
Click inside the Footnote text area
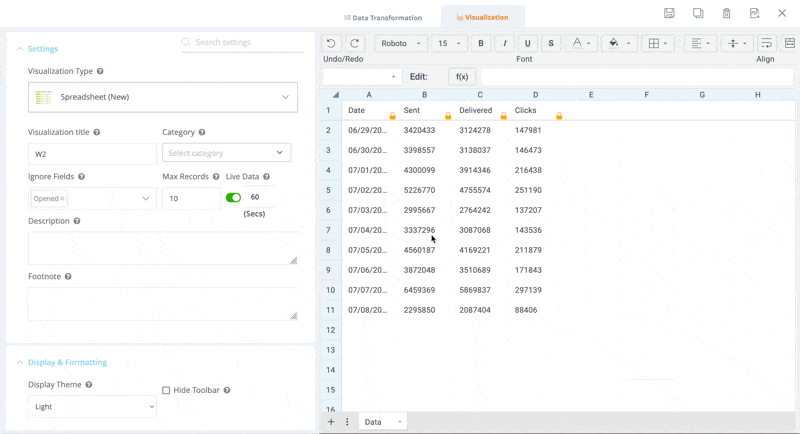(x=163, y=303)
